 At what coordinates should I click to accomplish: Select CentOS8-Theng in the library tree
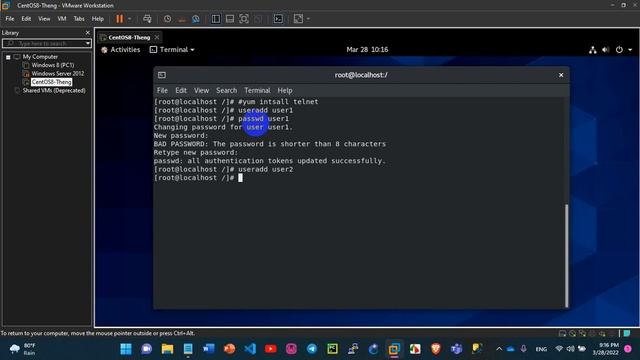pyautogui.click(x=51, y=82)
